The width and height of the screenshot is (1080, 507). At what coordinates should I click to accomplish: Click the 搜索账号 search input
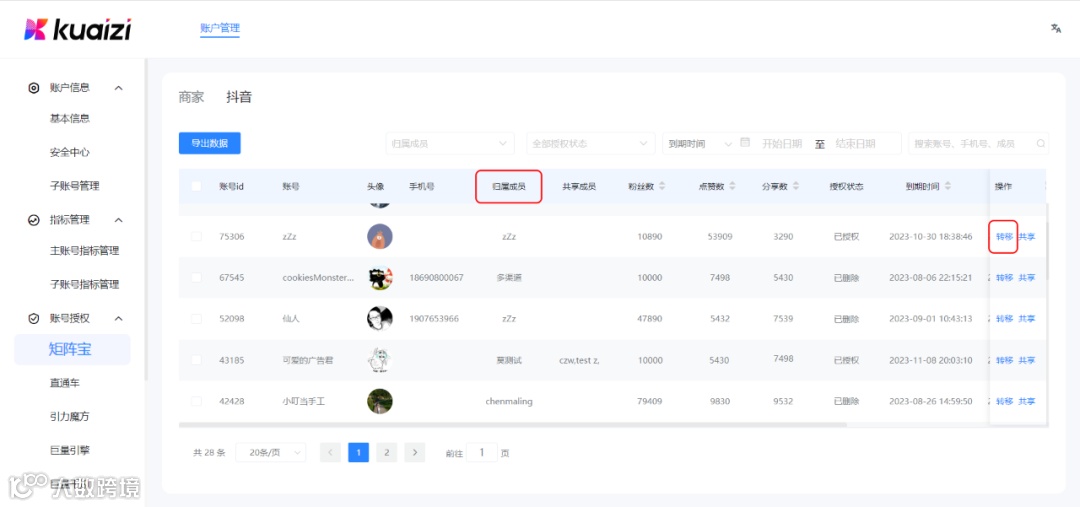click(x=979, y=143)
